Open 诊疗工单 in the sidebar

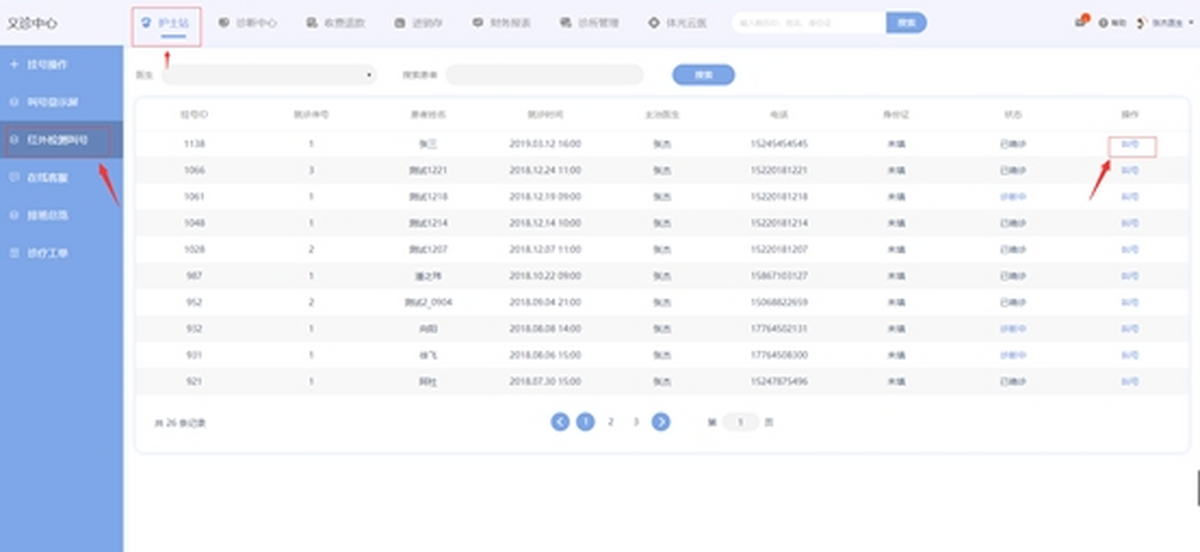61,253
